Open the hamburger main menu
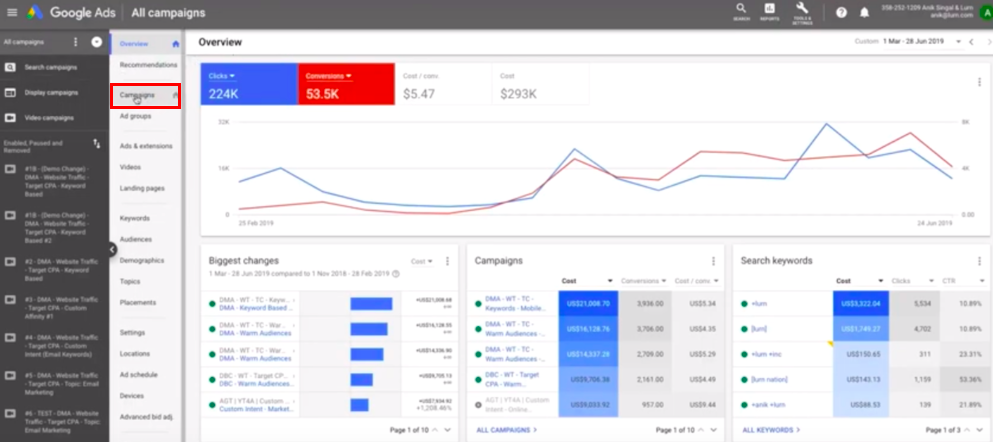 coord(12,13)
